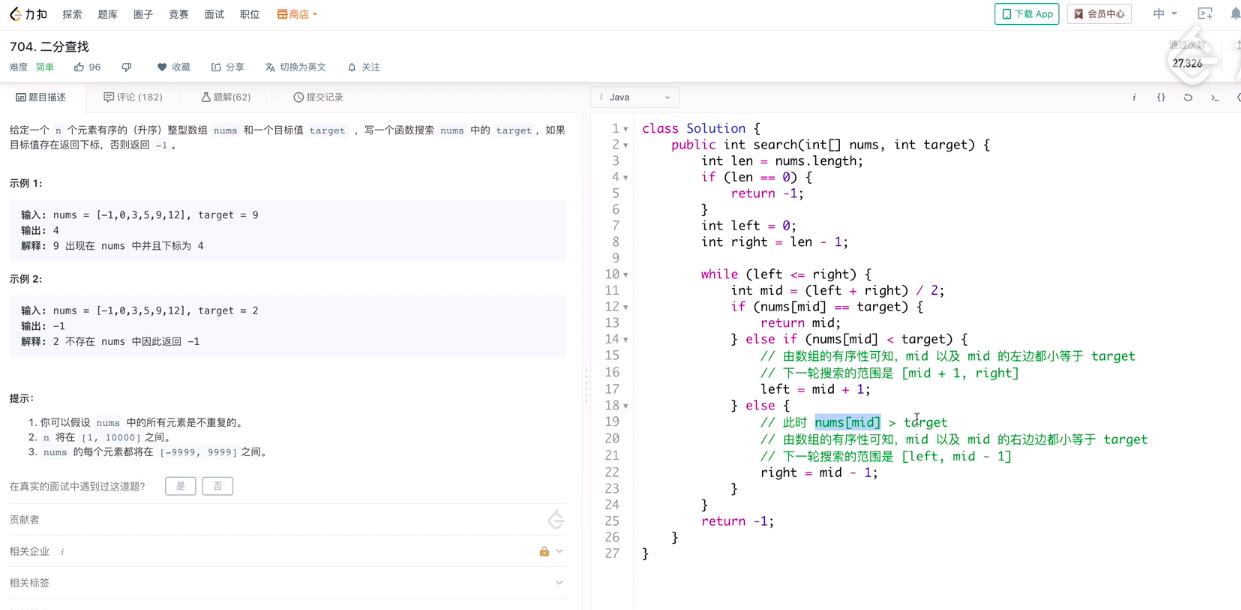Click the thumbs-down dislike icon
This screenshot has height=610, width=1241.
126,67
